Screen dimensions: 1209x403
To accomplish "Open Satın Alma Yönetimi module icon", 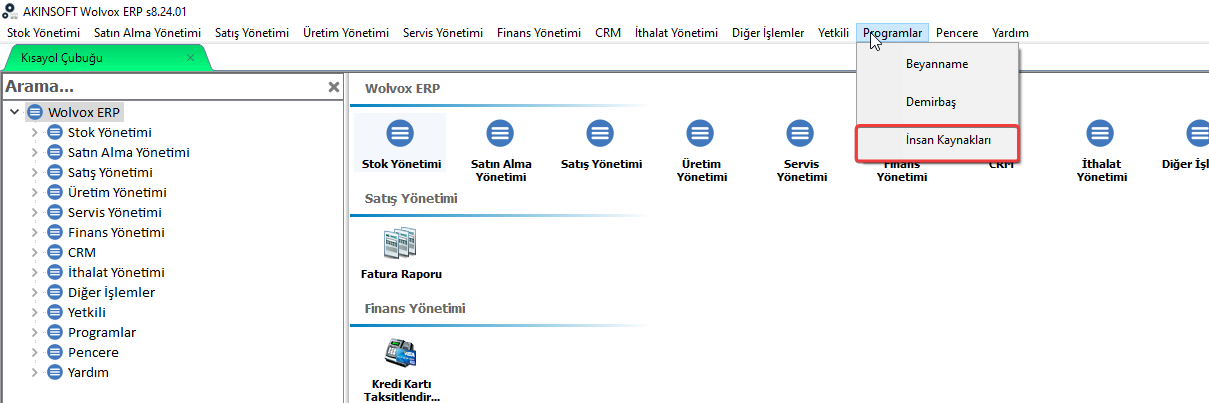I will coord(500,132).
